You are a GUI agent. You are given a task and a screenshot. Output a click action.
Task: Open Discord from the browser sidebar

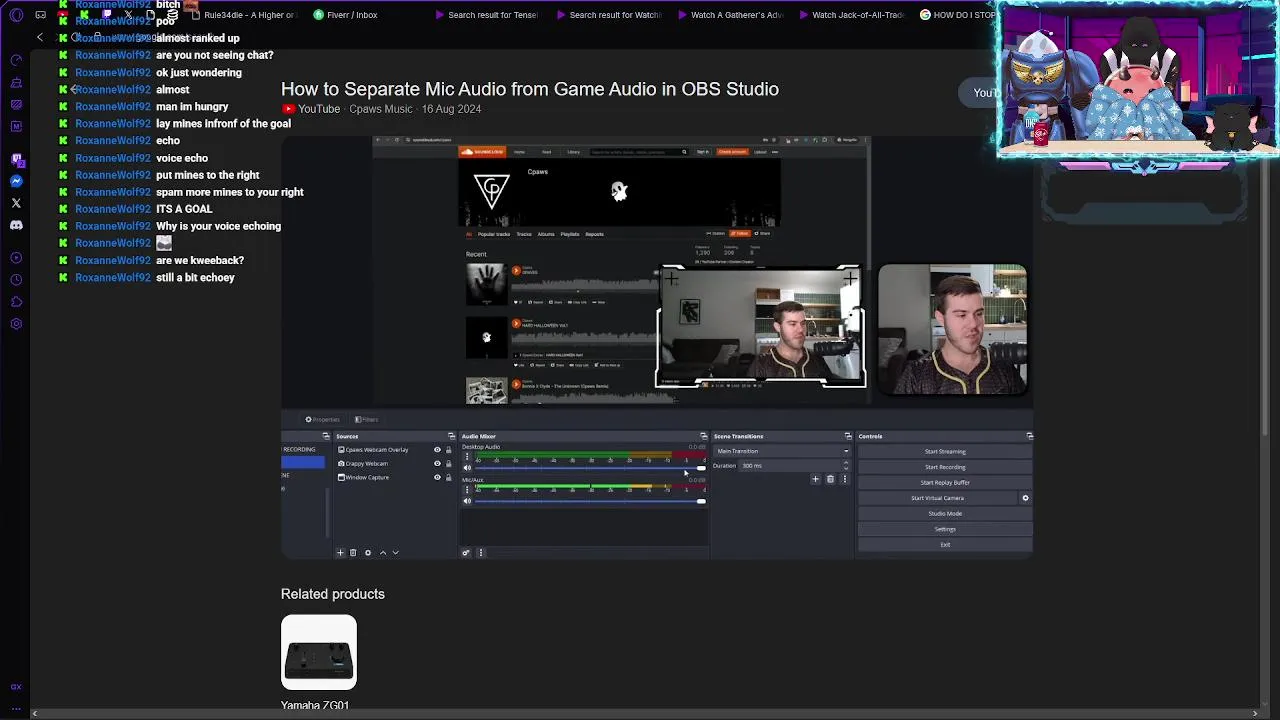(x=16, y=225)
